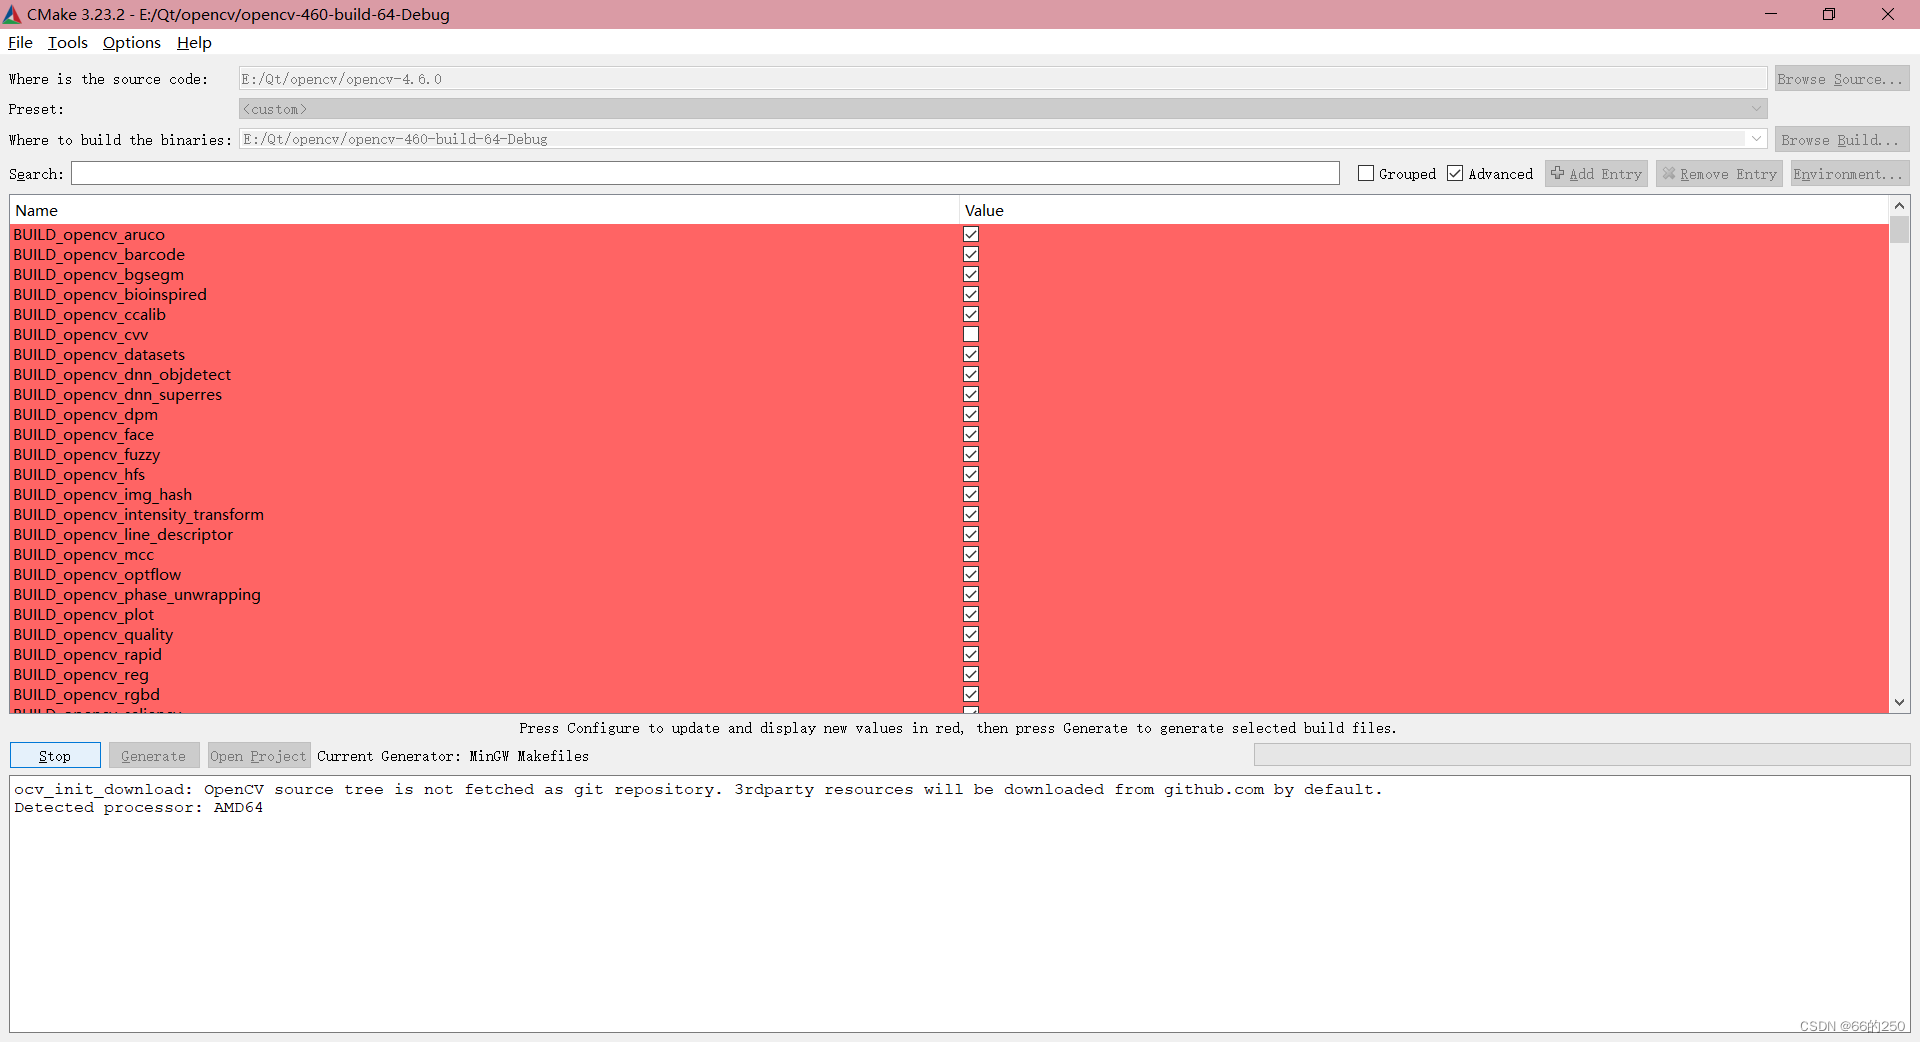Select BUILD_opencv_intensity_transform row name
The width and height of the screenshot is (1920, 1042).
(x=139, y=514)
